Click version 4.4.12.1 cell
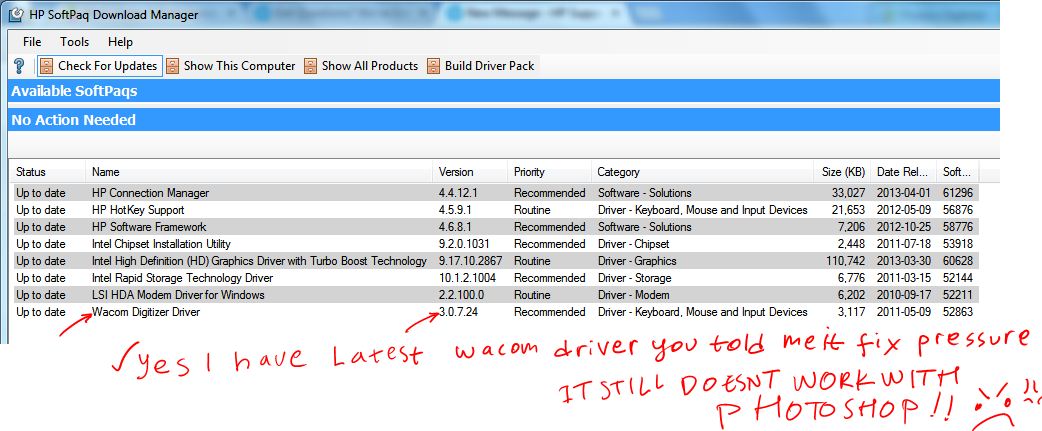 459,193
